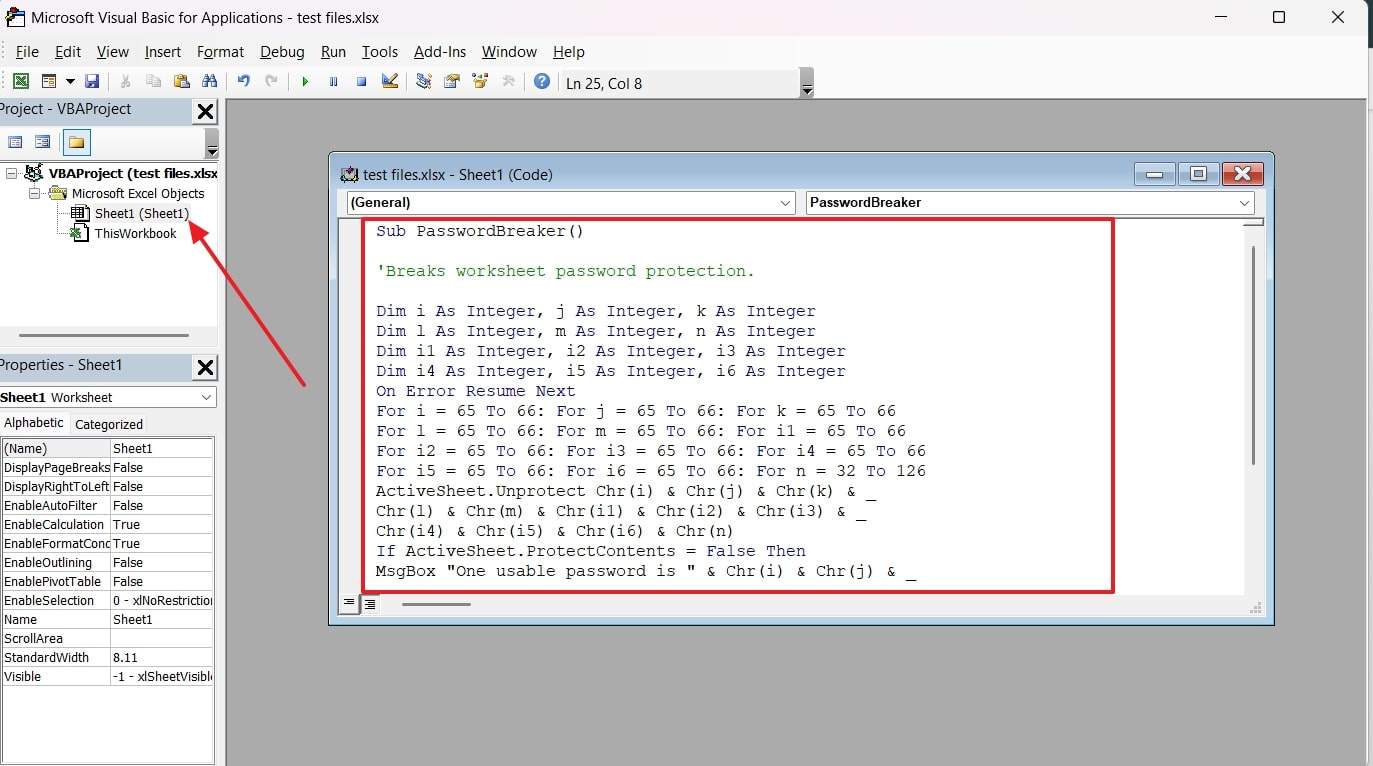Open the Debug menu
The width and height of the screenshot is (1373, 766).
[282, 52]
